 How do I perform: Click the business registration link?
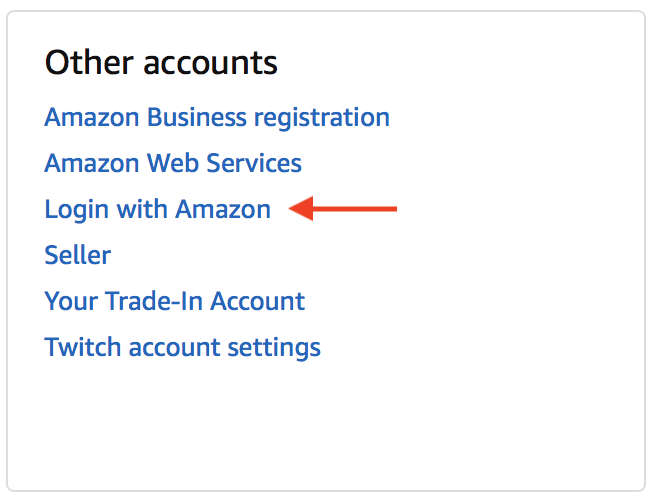(217, 118)
